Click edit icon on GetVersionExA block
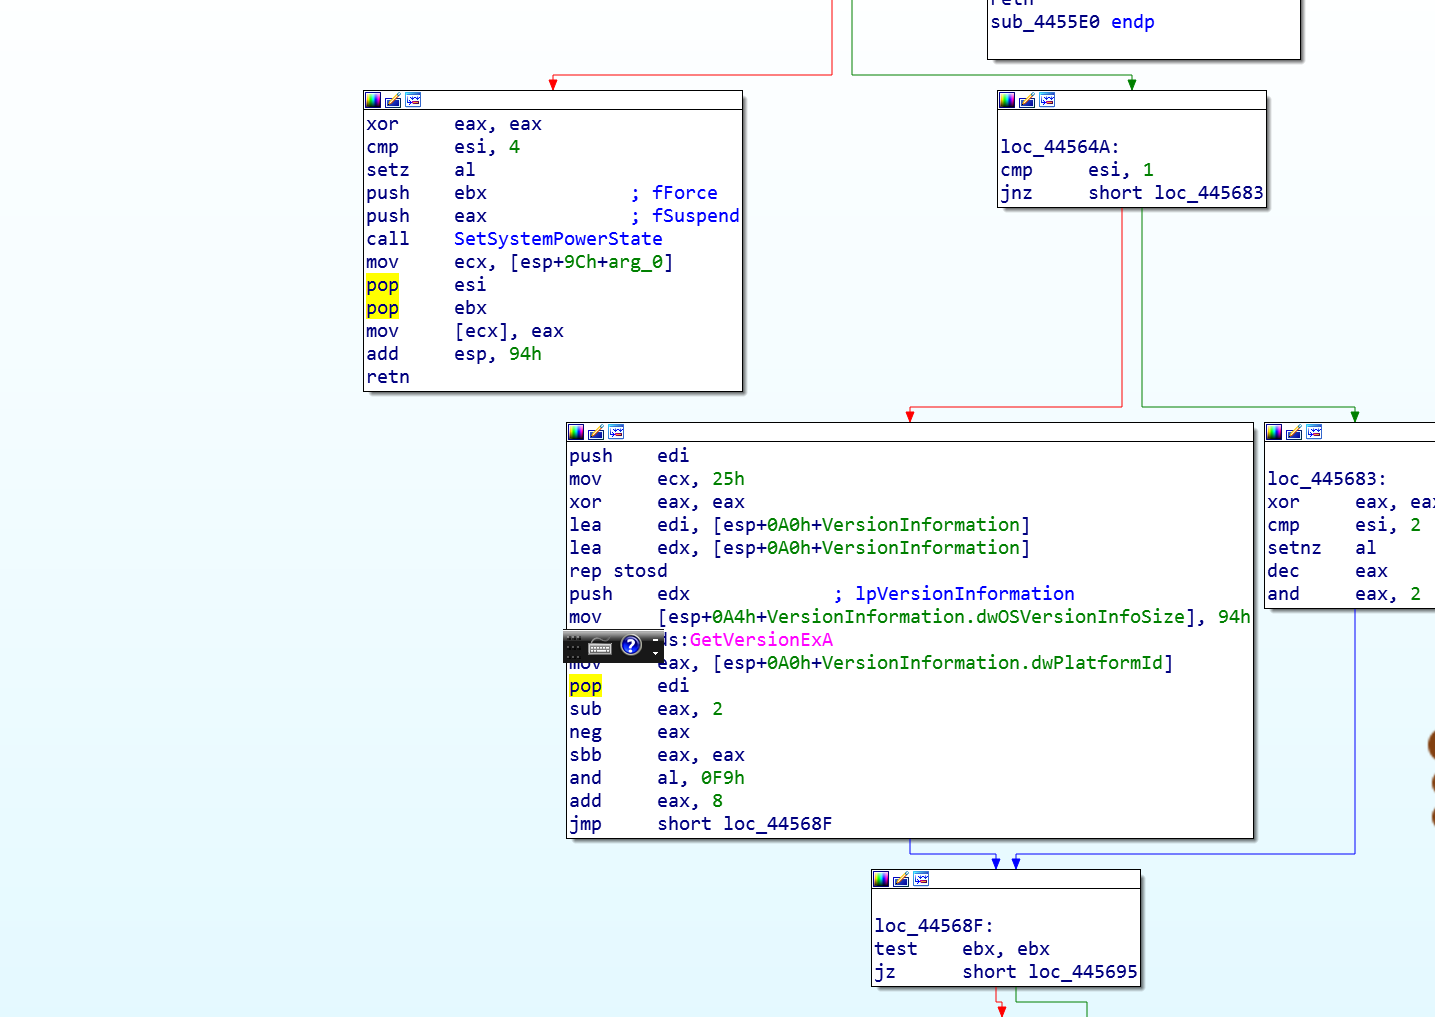The height and width of the screenshot is (1017, 1435). point(596,432)
